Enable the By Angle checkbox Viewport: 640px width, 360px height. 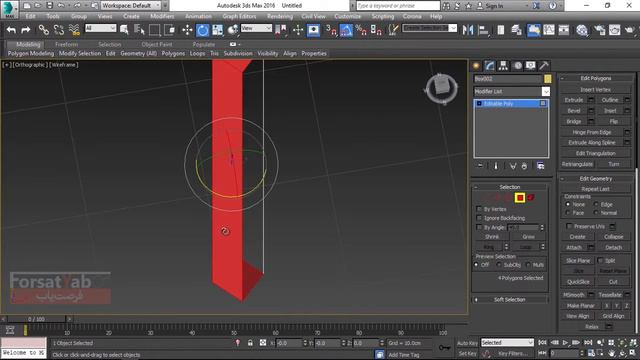click(x=479, y=227)
